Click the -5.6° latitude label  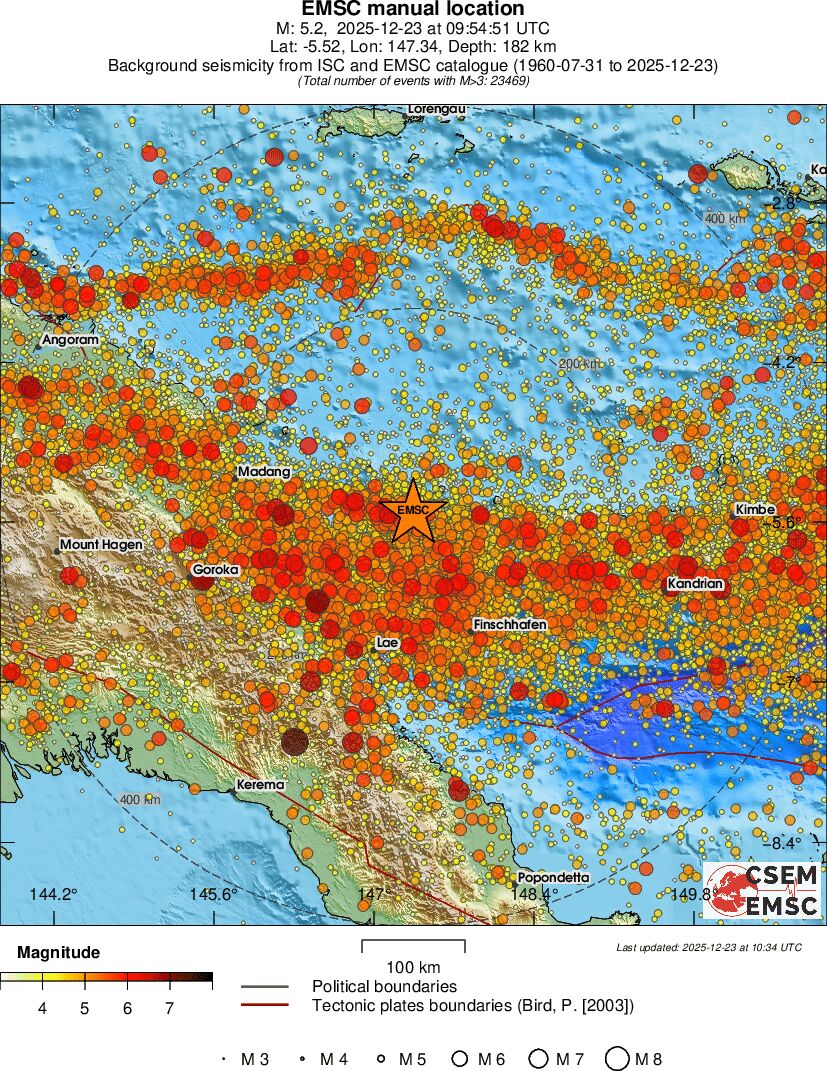click(783, 523)
